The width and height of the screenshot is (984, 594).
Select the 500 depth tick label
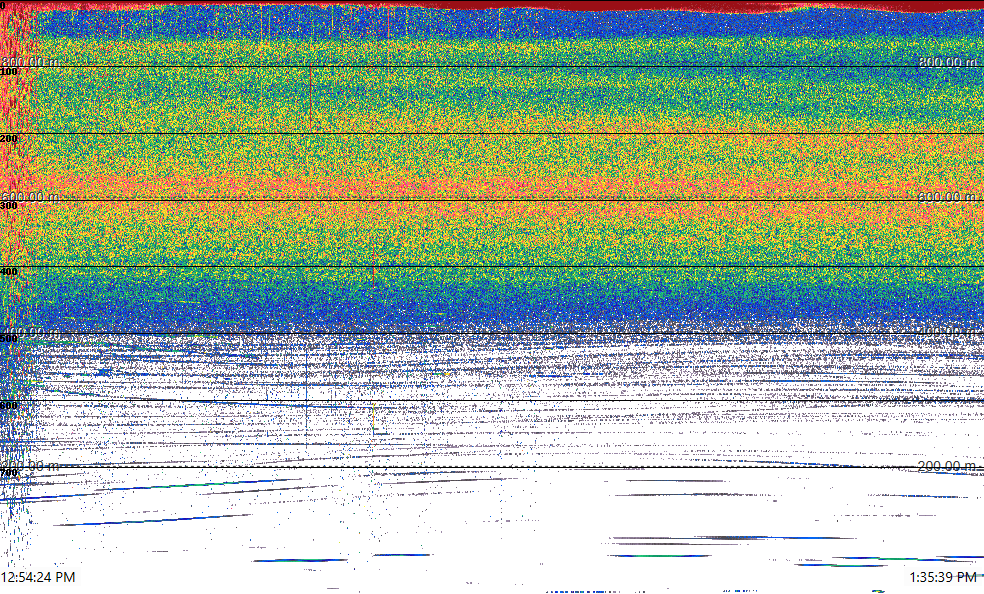[x=9, y=339]
